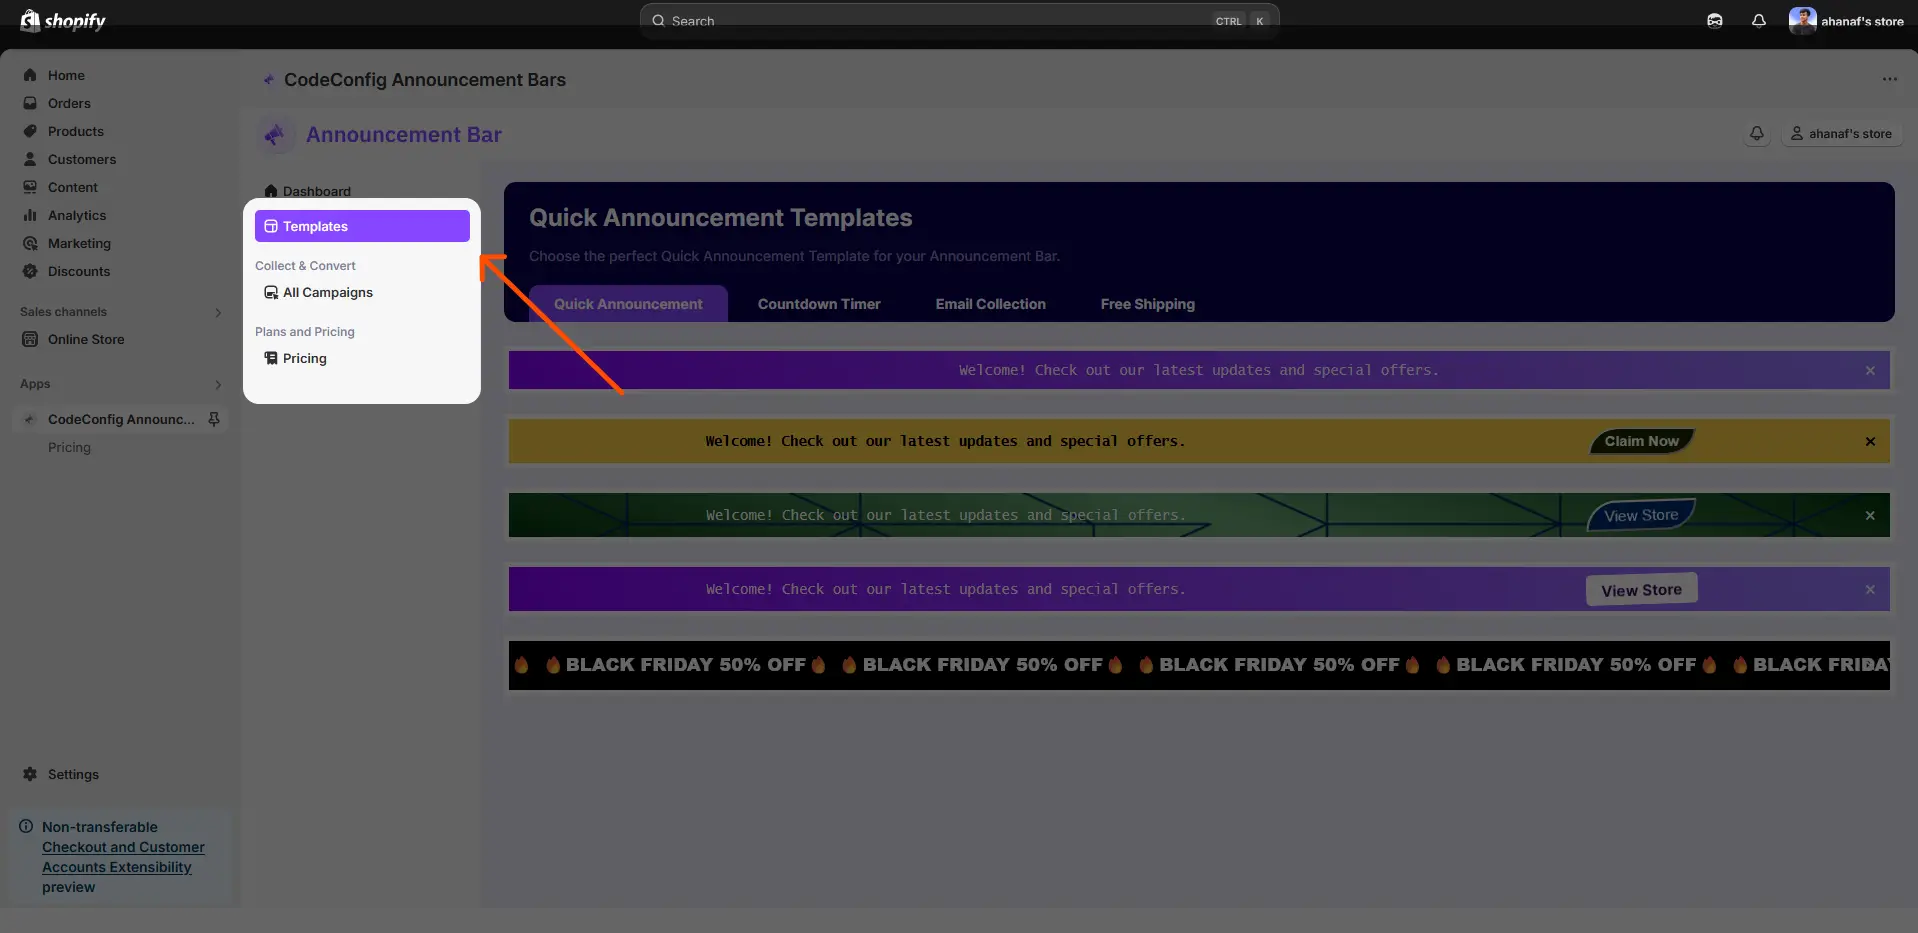Select the Black Friday 50% OFF template

click(1199, 665)
